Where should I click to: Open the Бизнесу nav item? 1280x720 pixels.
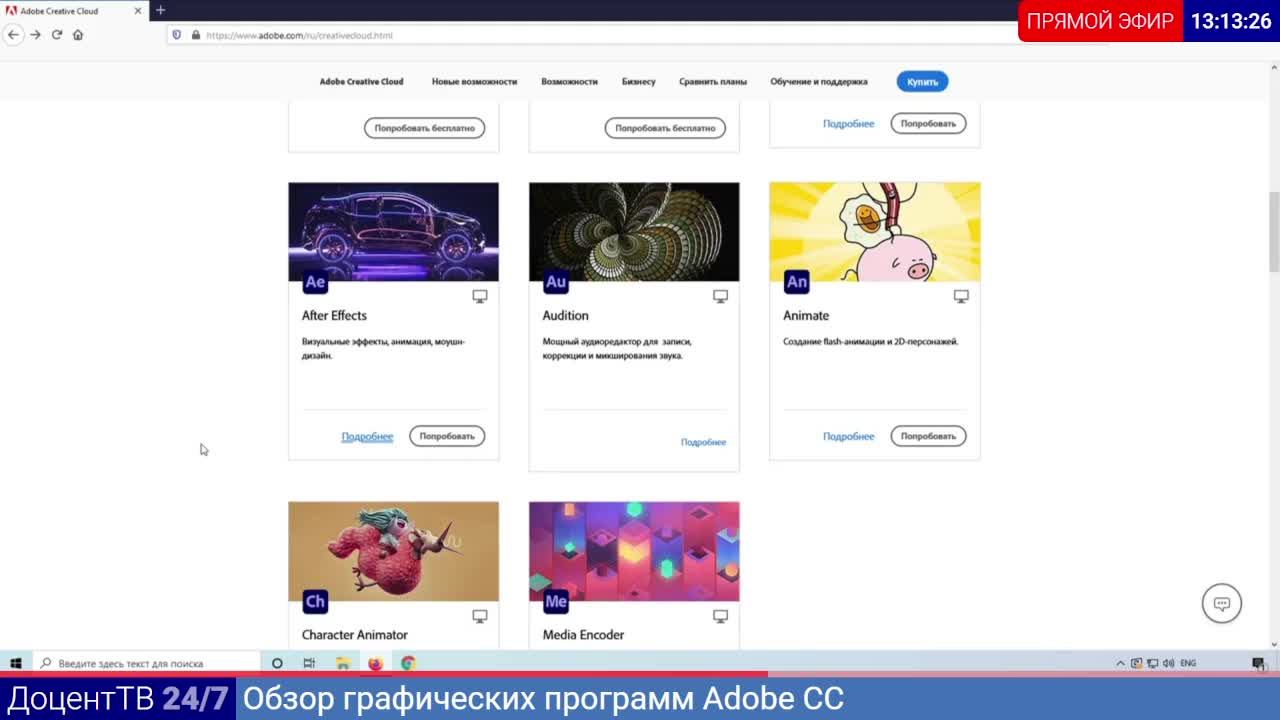pos(638,82)
